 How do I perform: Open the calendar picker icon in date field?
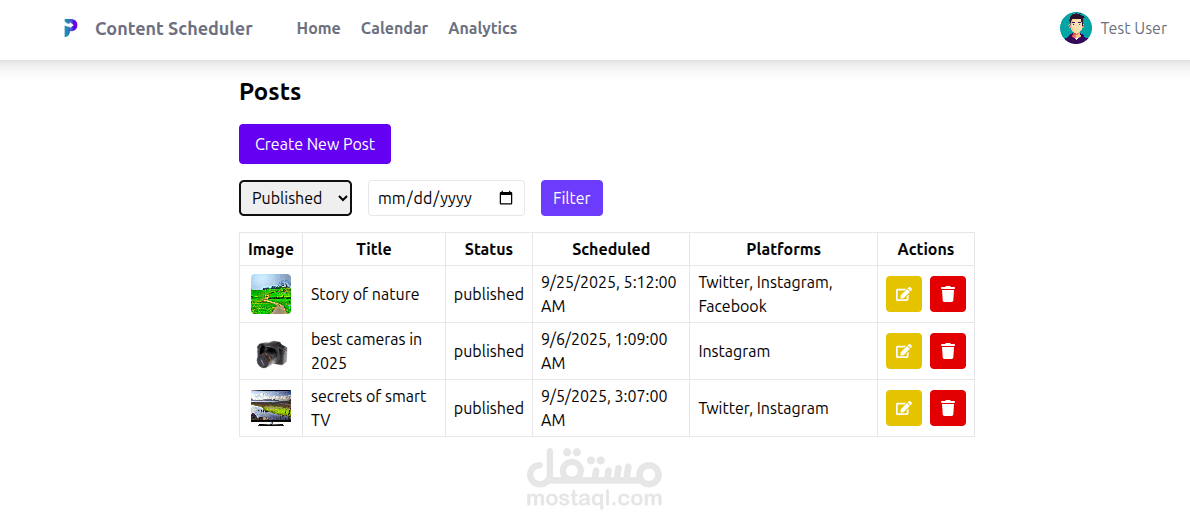(x=506, y=198)
